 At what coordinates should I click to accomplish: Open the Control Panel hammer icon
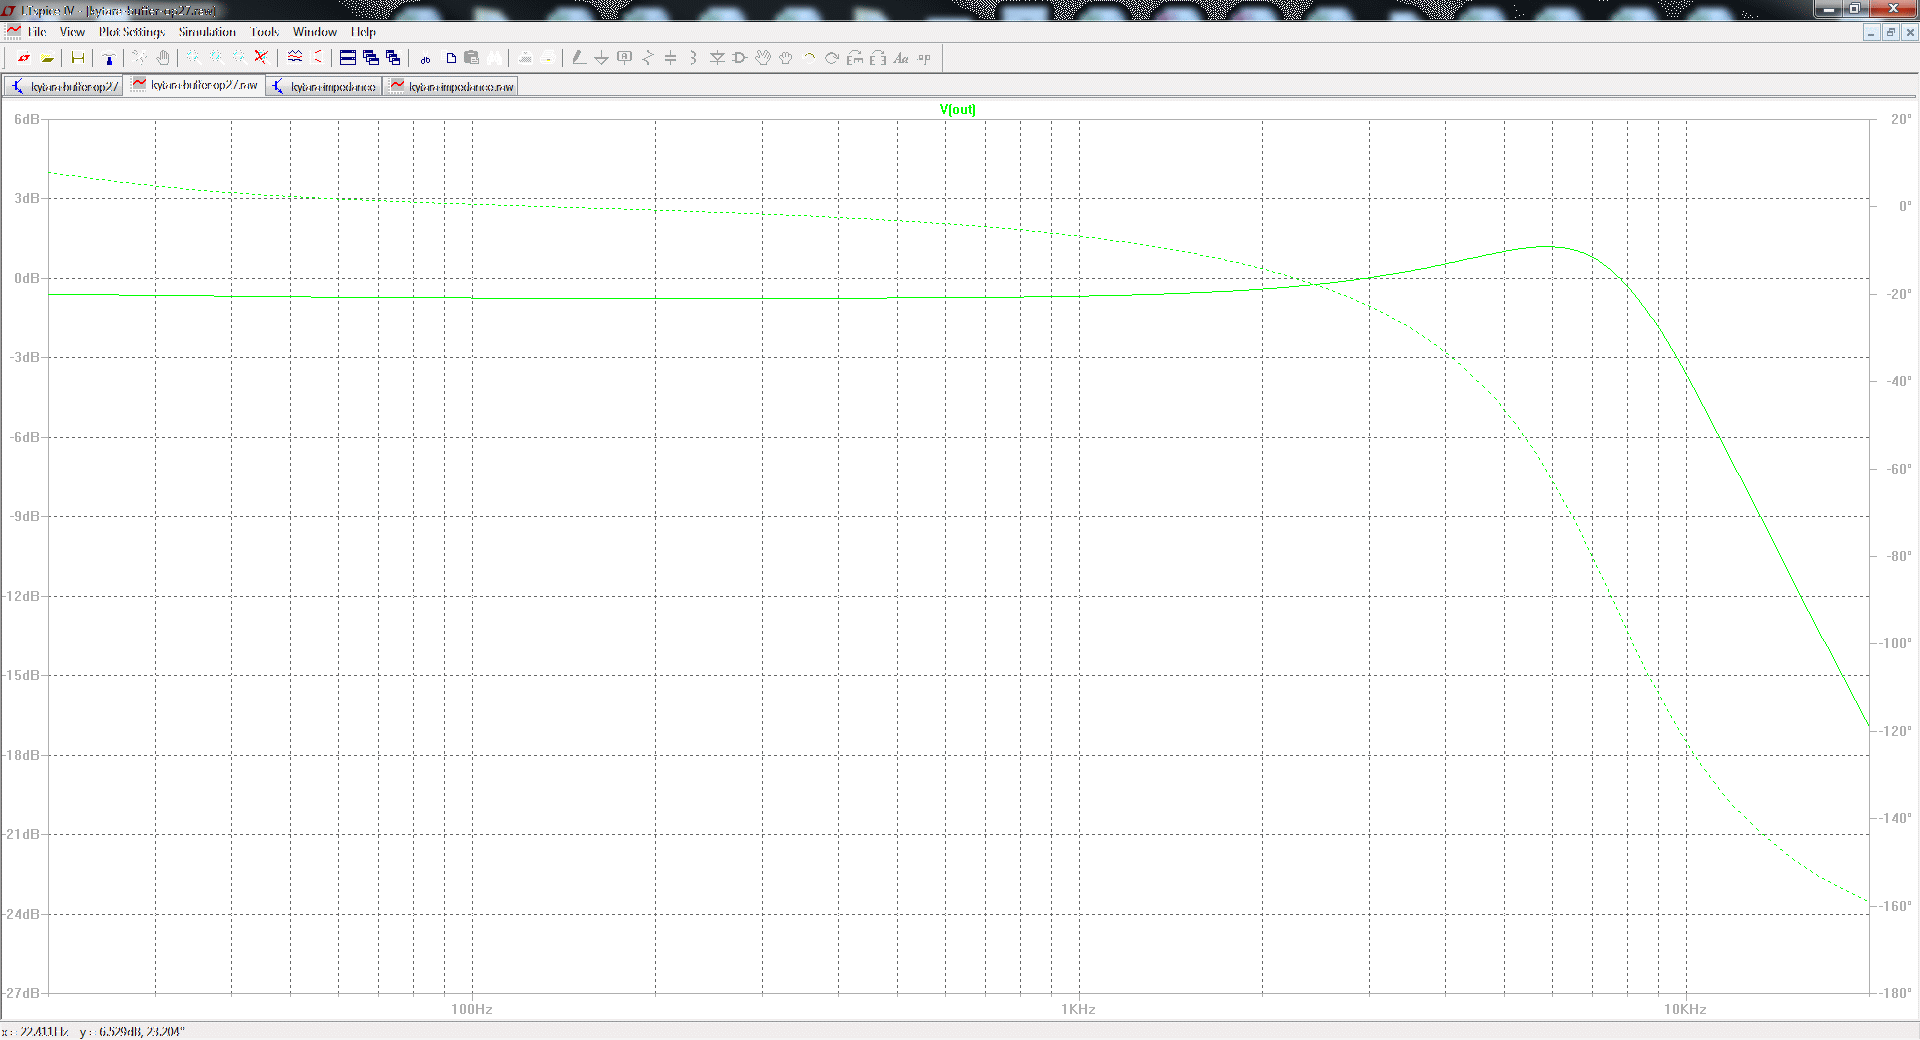click(x=109, y=58)
